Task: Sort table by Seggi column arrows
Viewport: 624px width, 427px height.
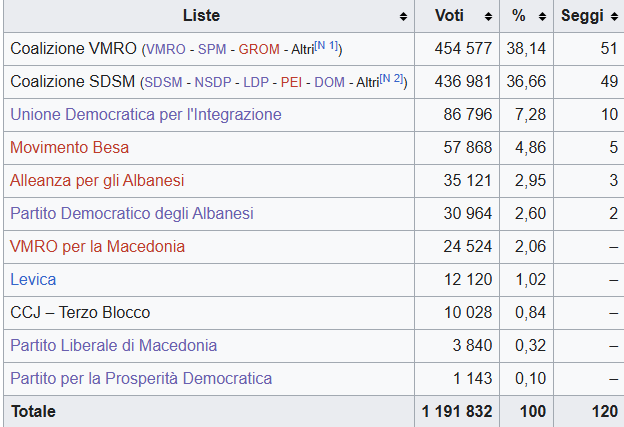Action: pyautogui.click(x=612, y=17)
